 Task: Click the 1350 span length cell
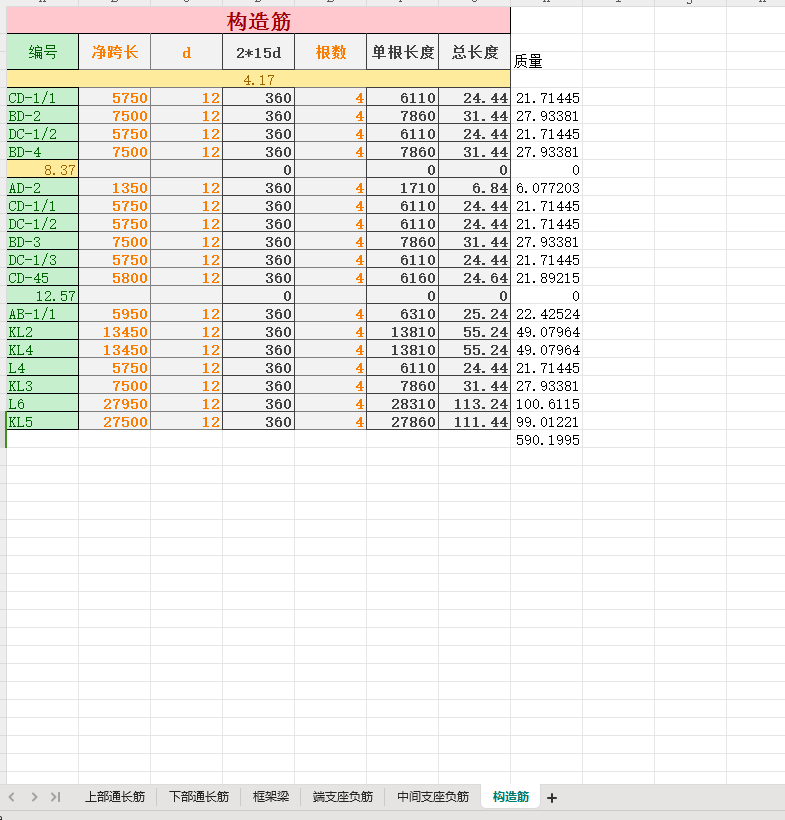[x=115, y=188]
